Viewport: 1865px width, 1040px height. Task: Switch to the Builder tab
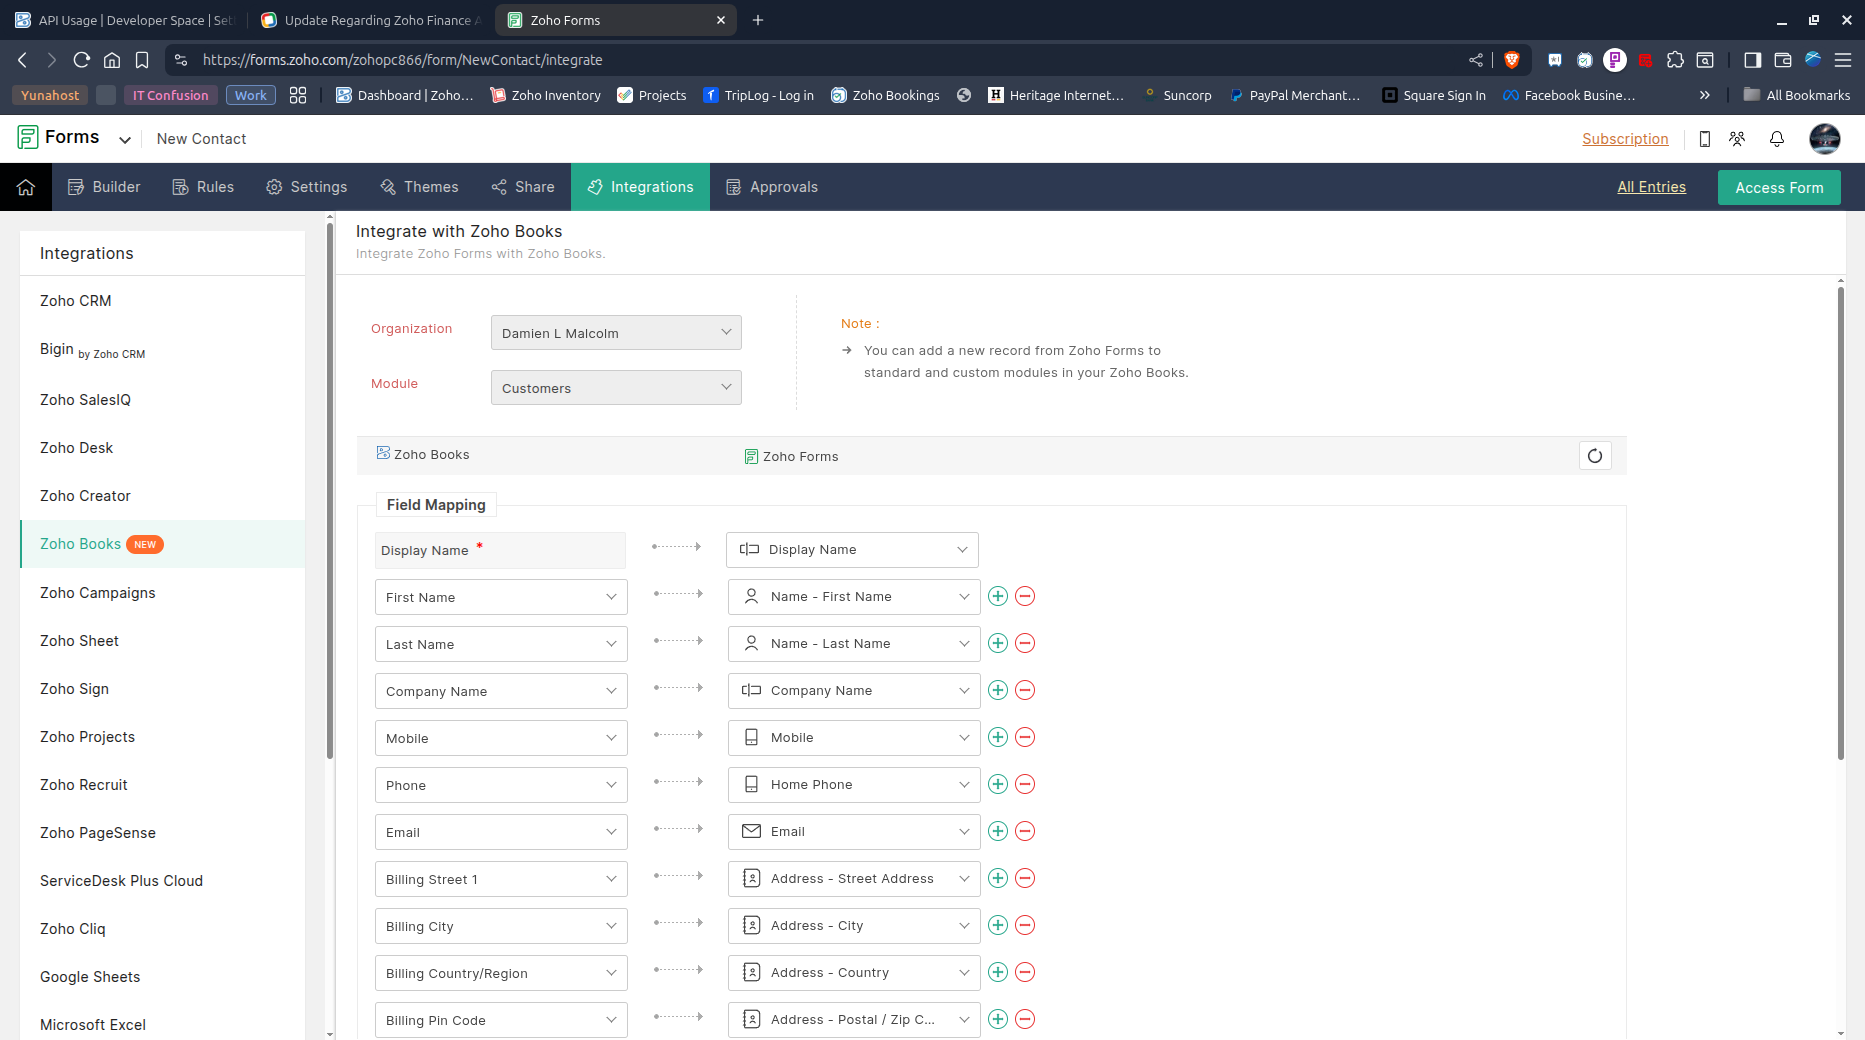[x=104, y=187]
